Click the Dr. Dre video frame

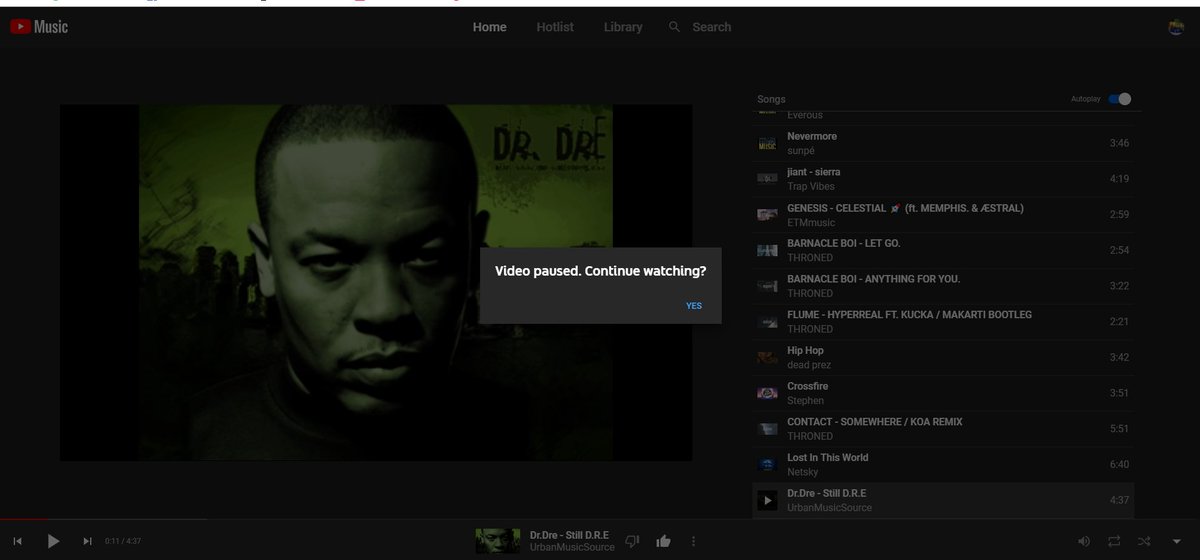click(376, 282)
